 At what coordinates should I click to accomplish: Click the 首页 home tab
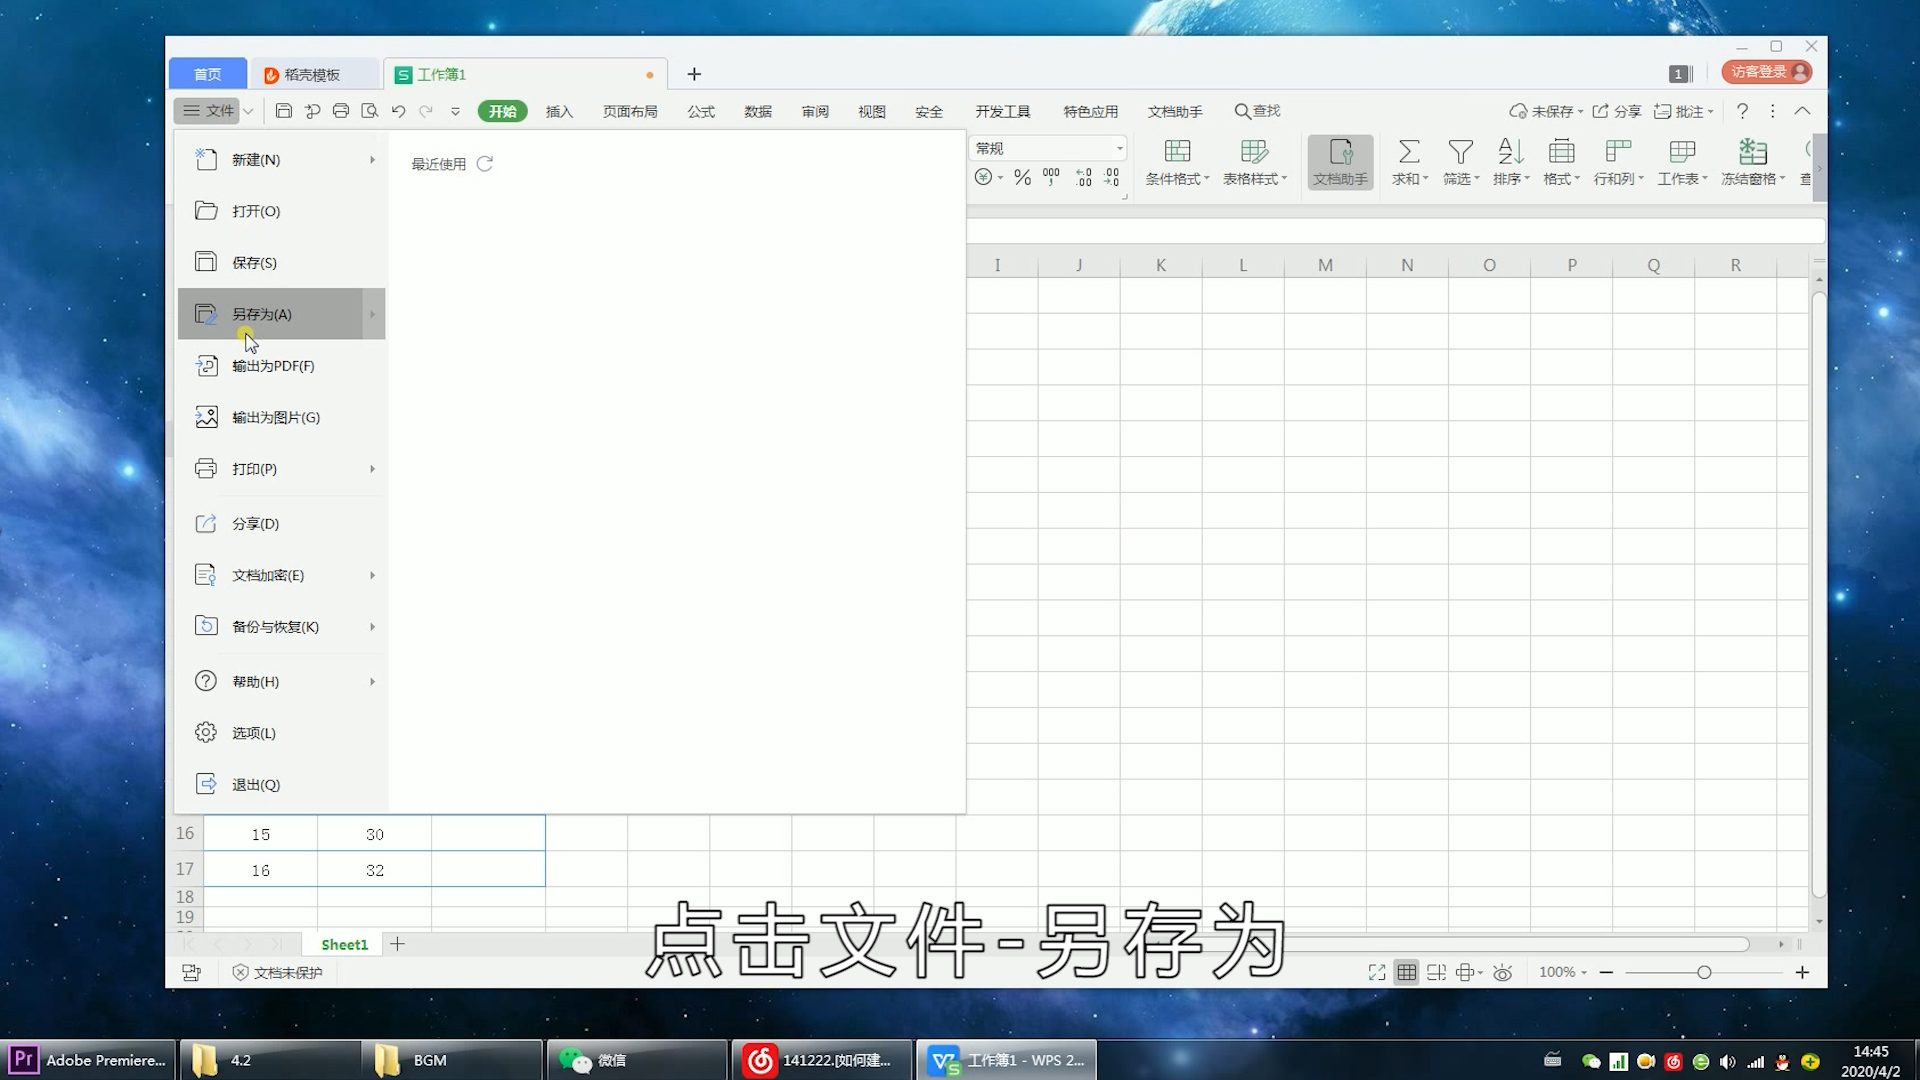click(208, 74)
